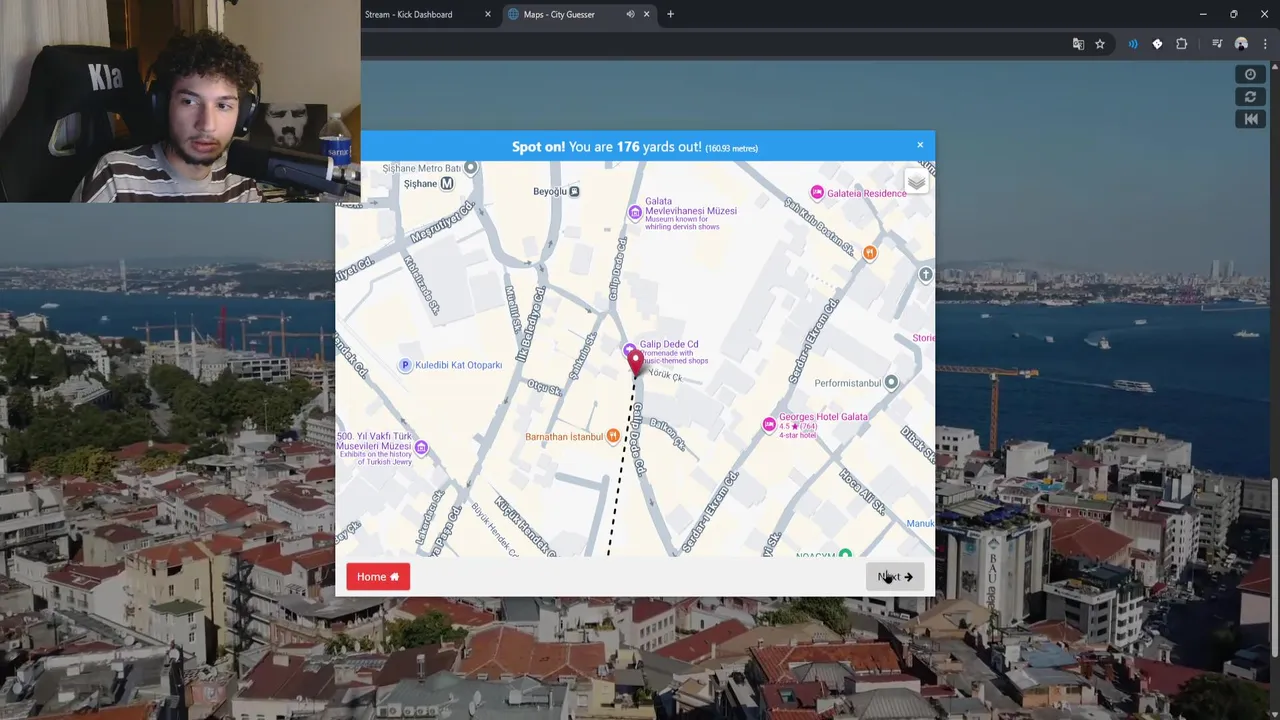Click the Barnathan Istanbul restaurant marker
The height and width of the screenshot is (720, 1280).
pos(613,436)
